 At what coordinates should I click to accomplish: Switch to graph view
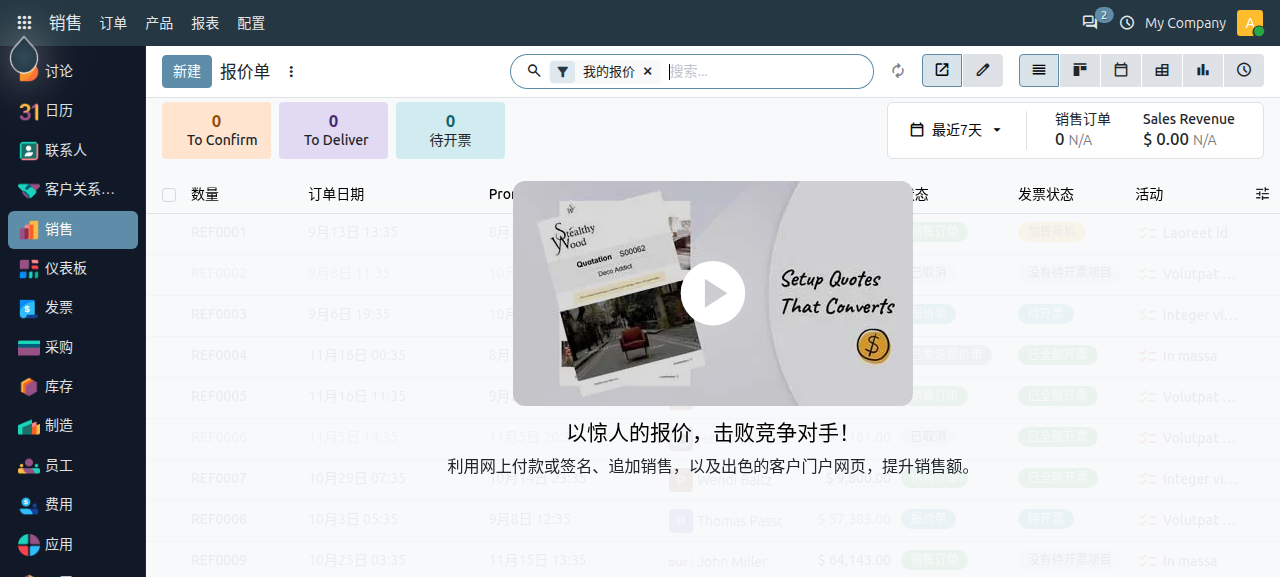[x=1203, y=71]
